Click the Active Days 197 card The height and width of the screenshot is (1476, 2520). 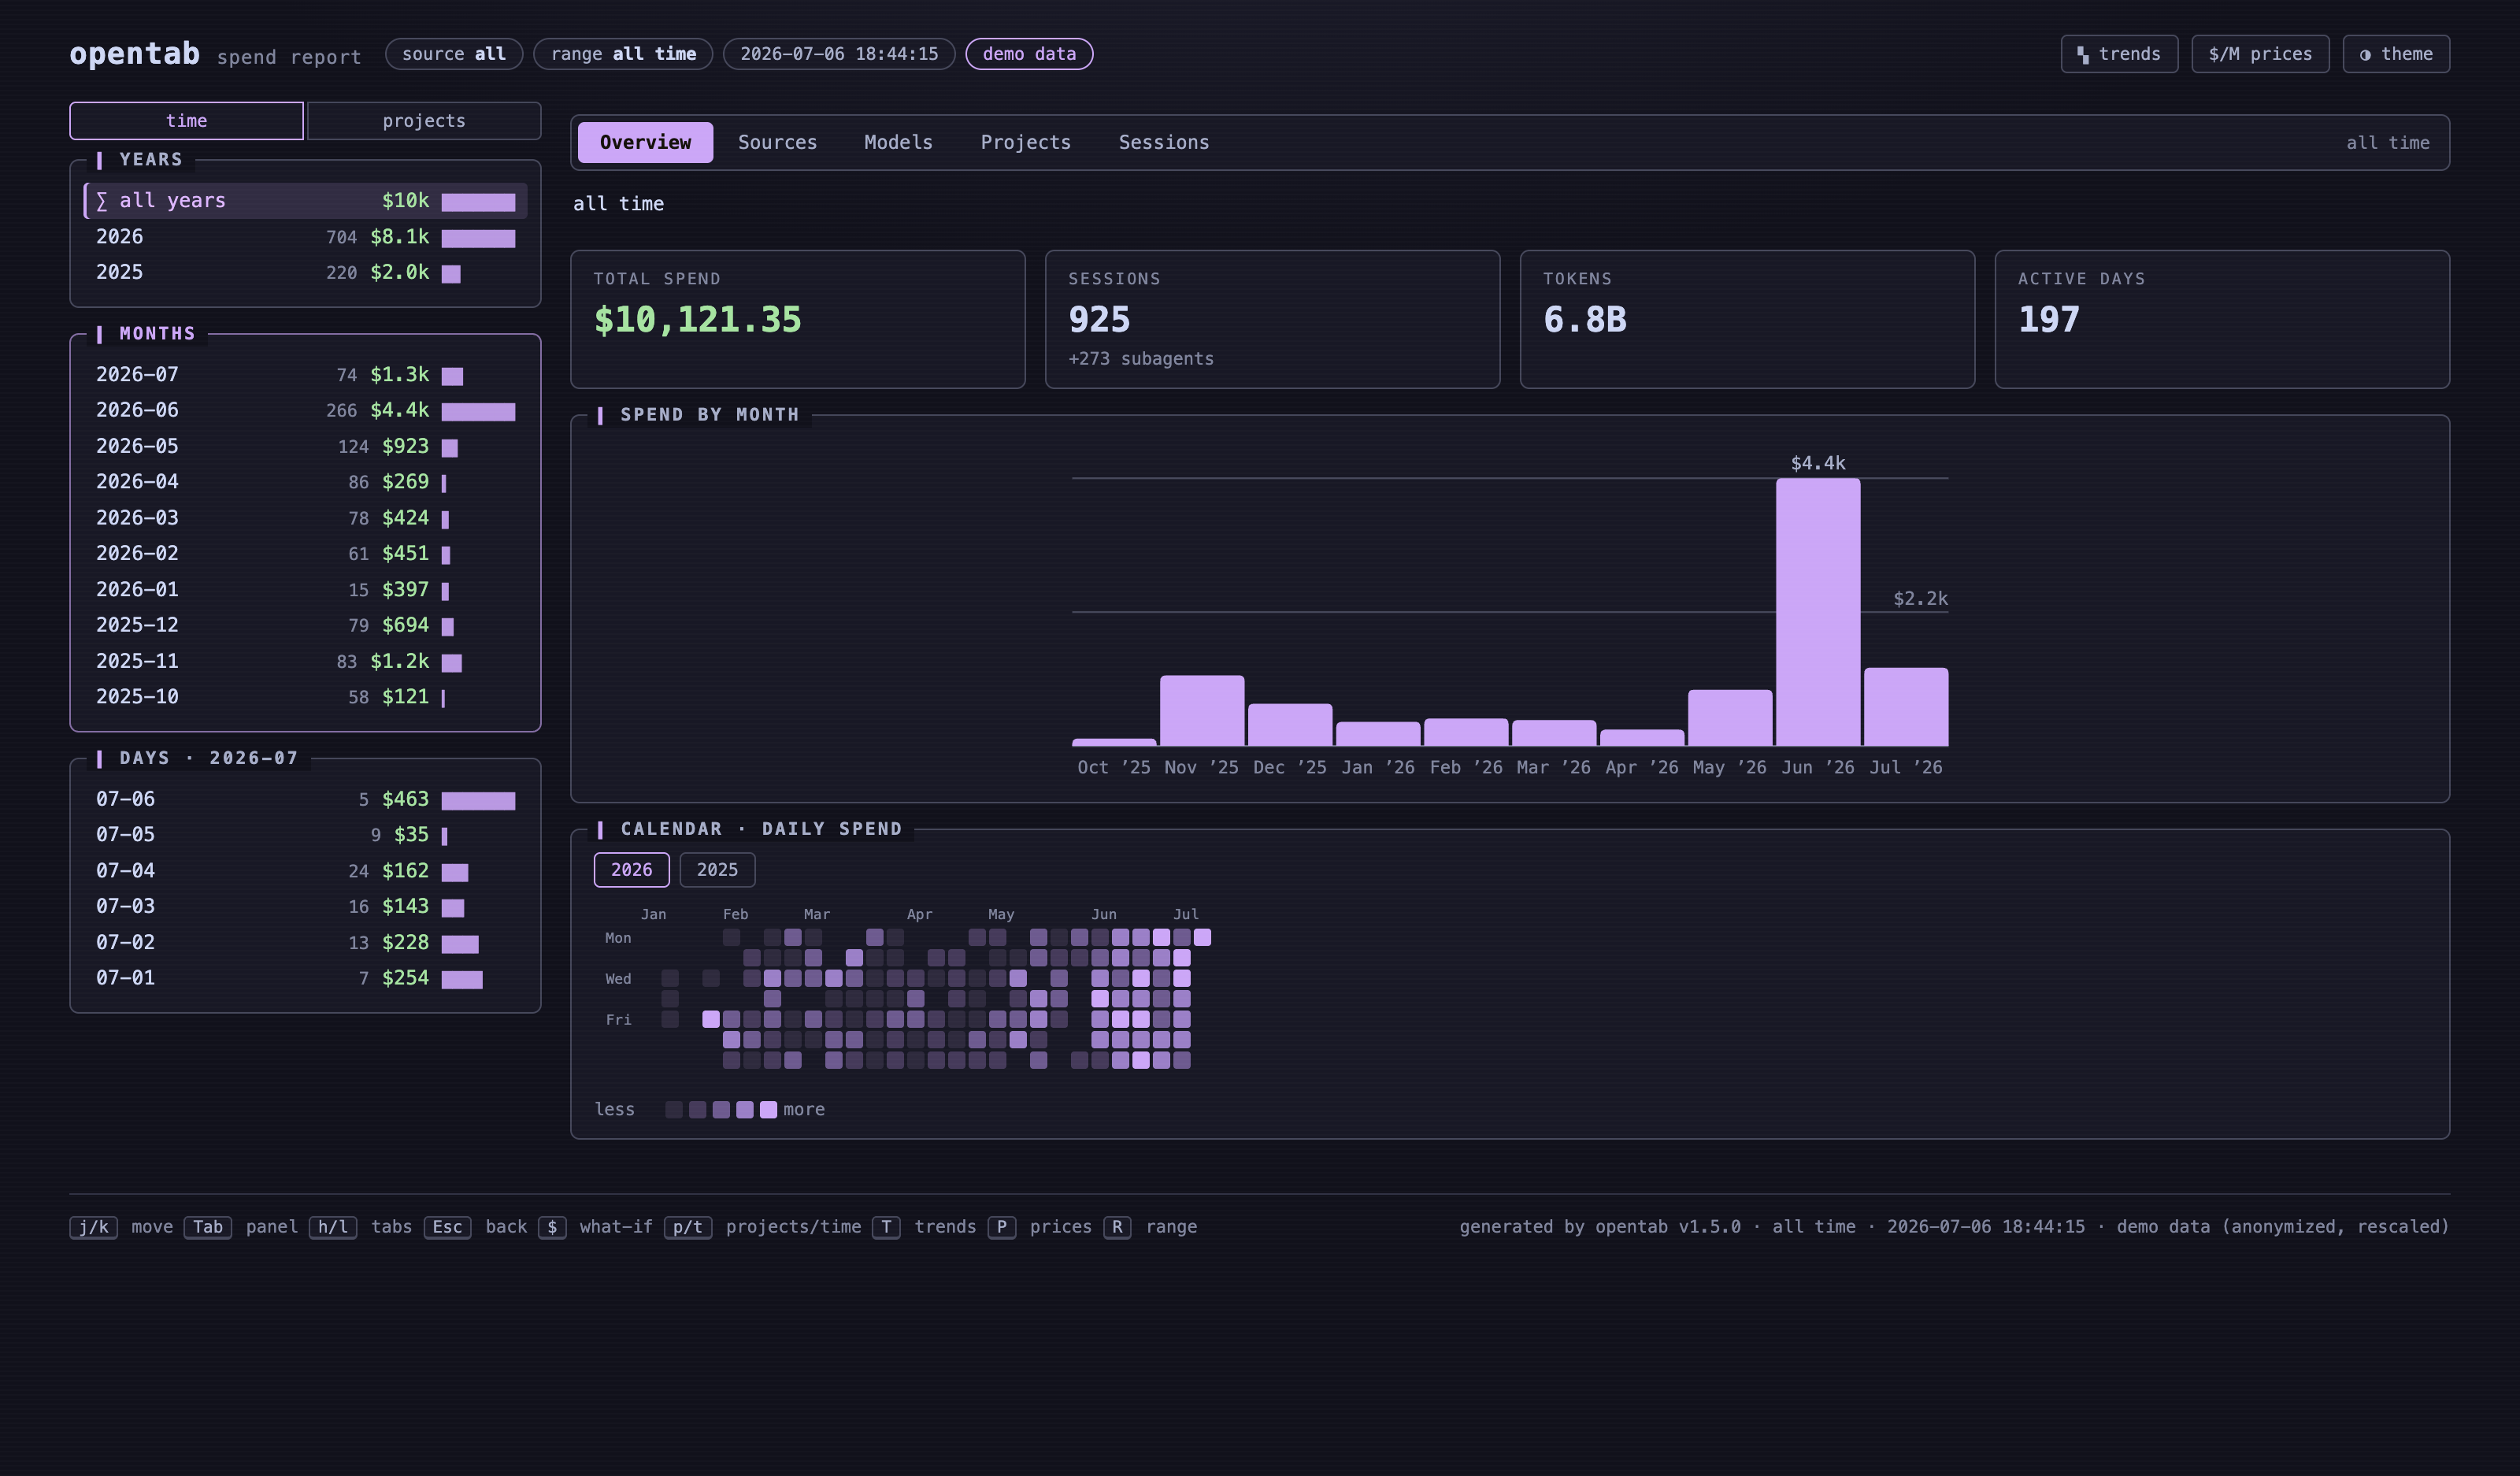[2222, 319]
